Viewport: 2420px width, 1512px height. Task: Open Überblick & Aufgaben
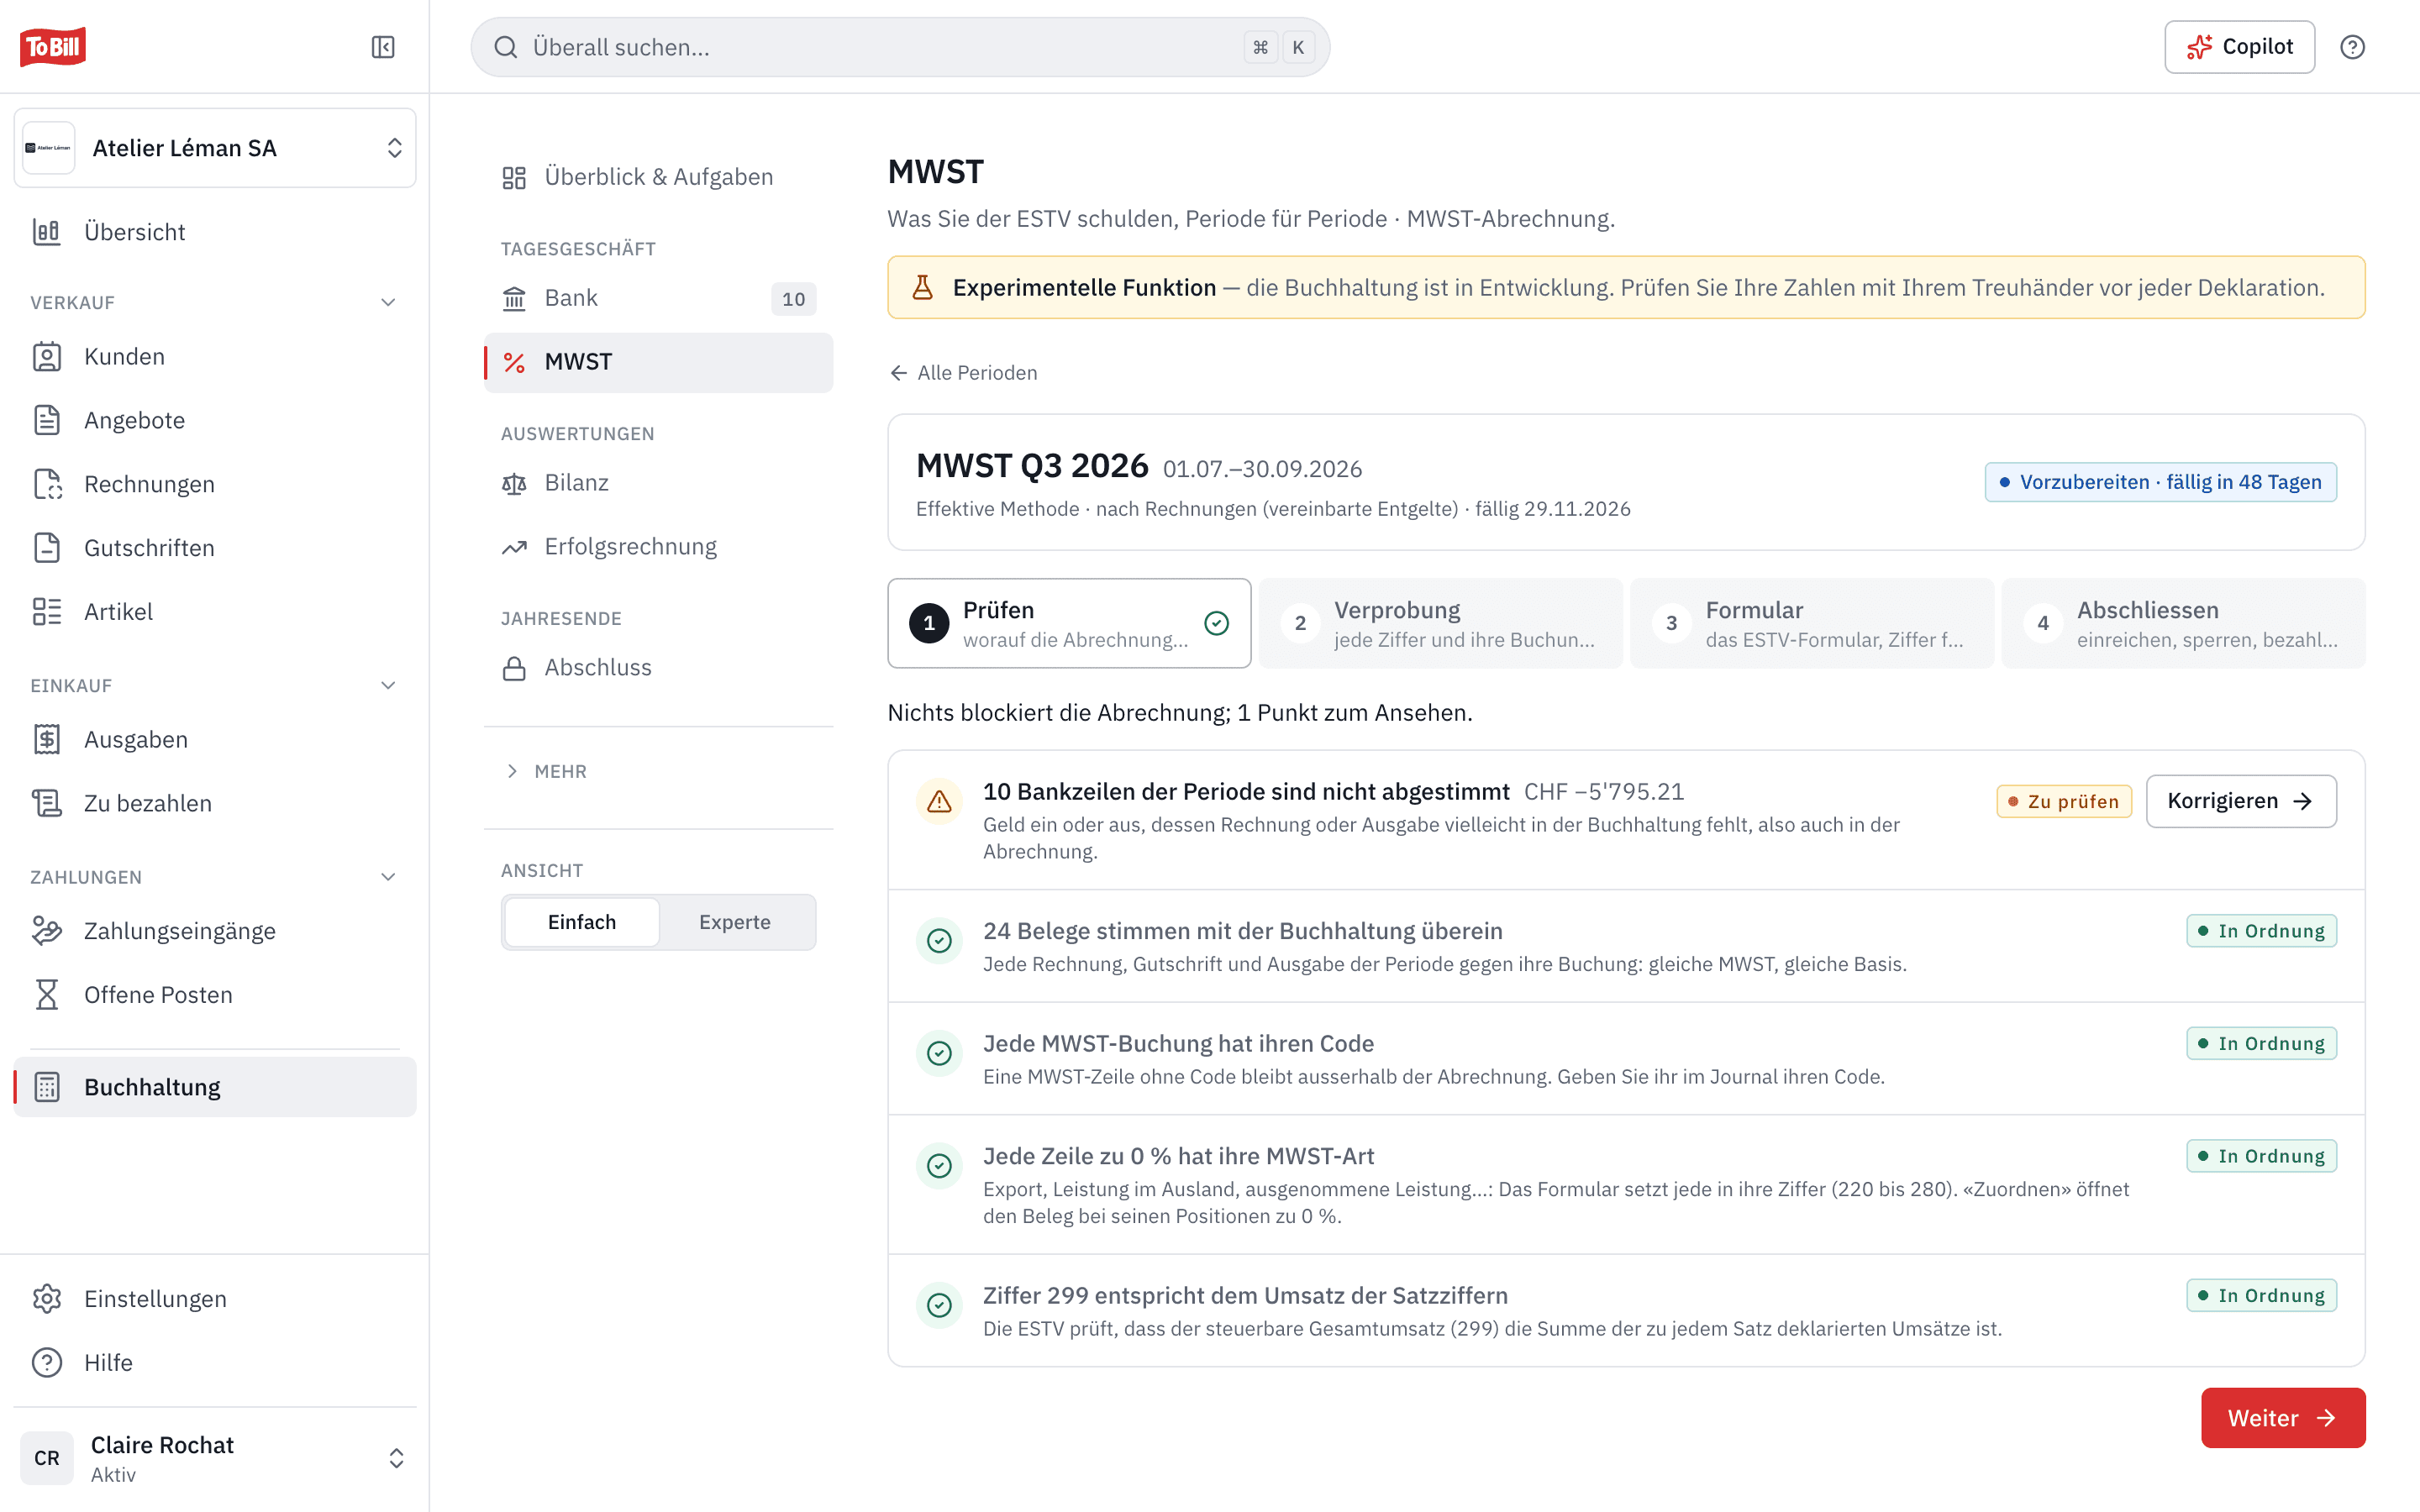pyautogui.click(x=658, y=177)
